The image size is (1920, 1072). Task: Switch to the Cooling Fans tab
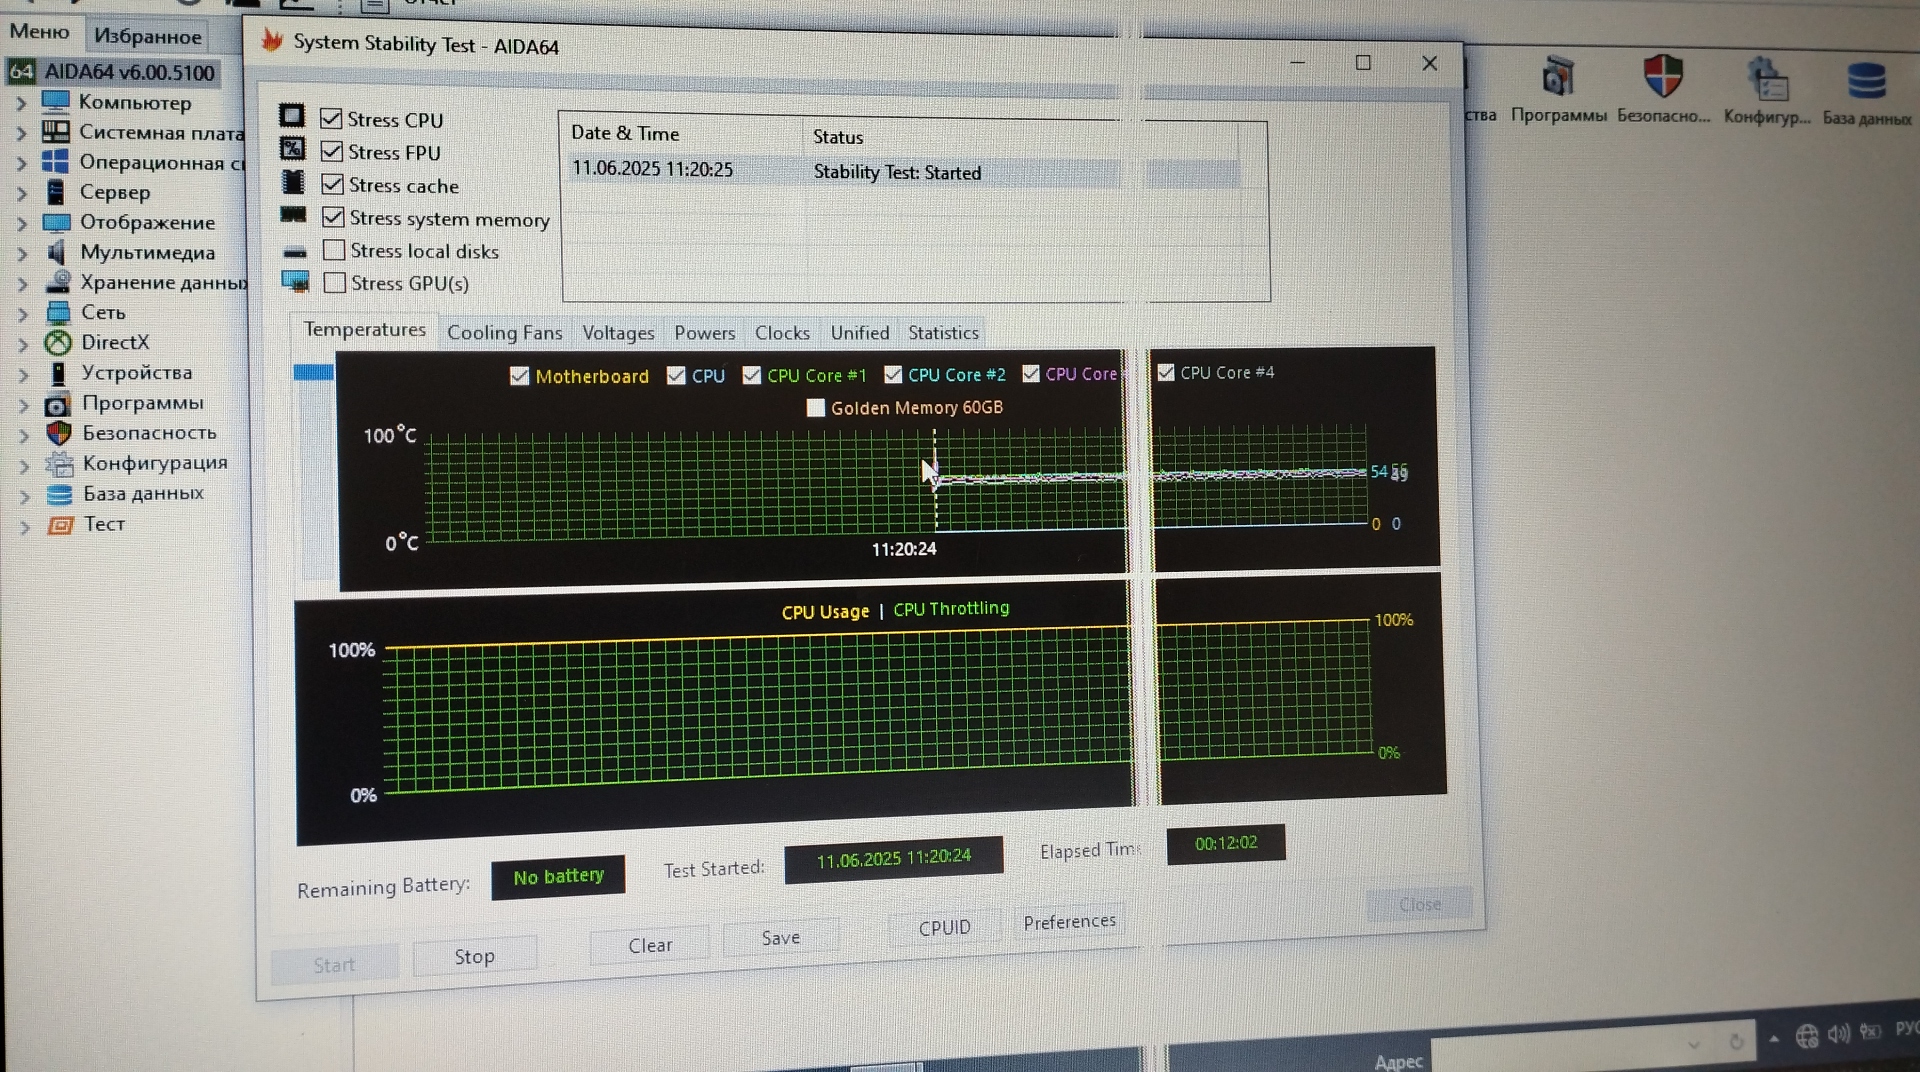pos(504,333)
